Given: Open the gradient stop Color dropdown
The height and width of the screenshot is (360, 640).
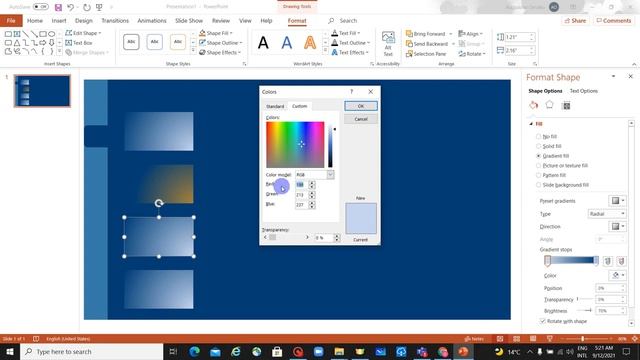Looking at the screenshot, I should [x=618, y=276].
